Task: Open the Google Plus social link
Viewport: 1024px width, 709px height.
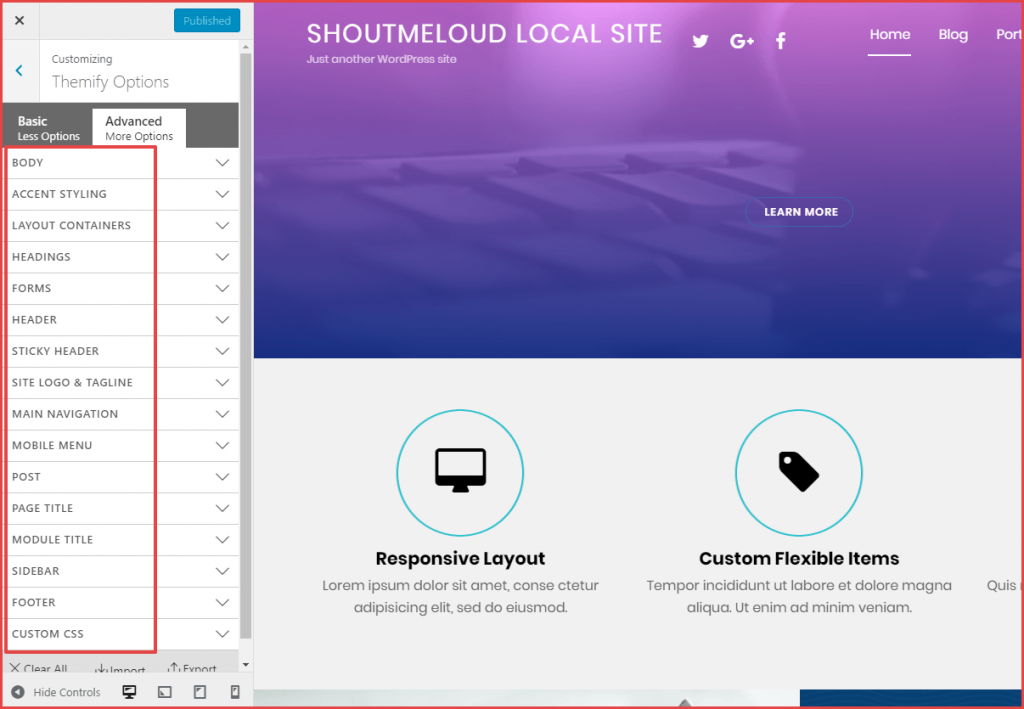Action: [x=742, y=41]
